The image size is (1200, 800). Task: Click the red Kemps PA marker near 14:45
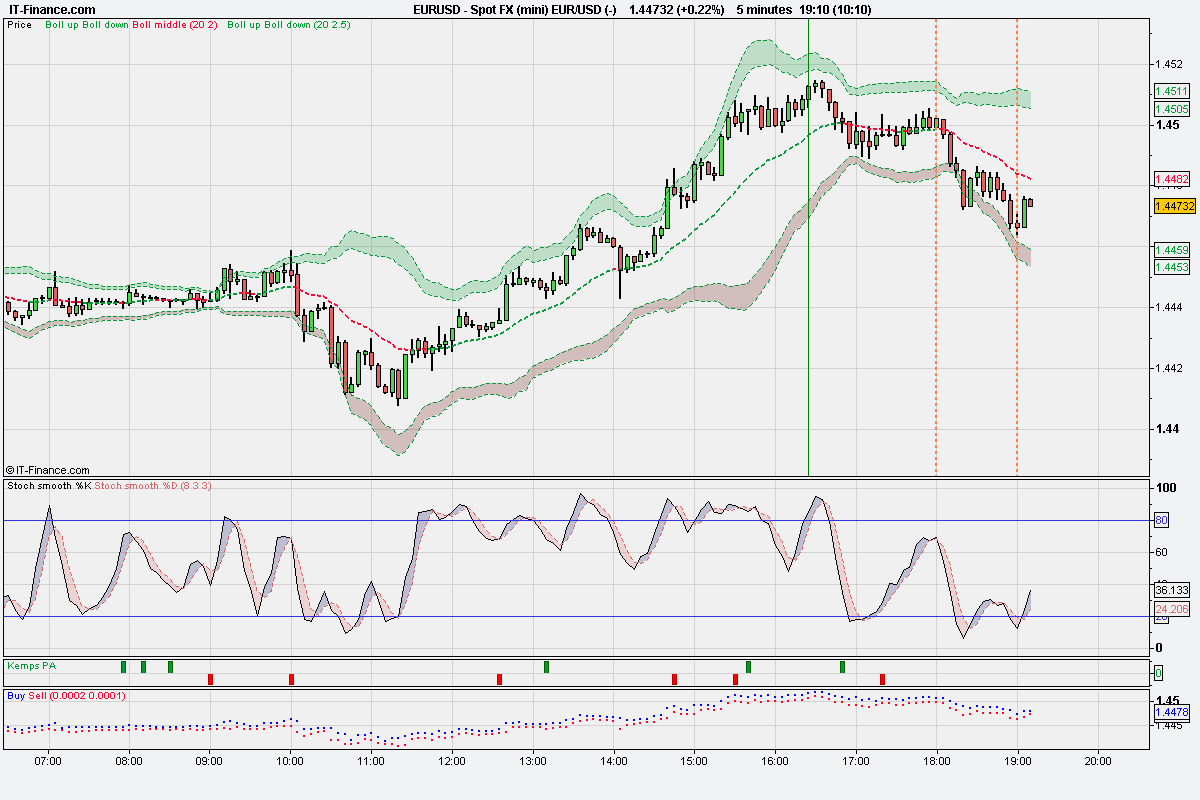click(x=674, y=679)
